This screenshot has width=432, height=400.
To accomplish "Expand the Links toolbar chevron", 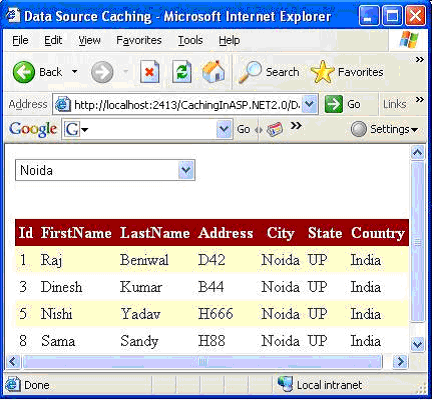I will coord(420,100).
